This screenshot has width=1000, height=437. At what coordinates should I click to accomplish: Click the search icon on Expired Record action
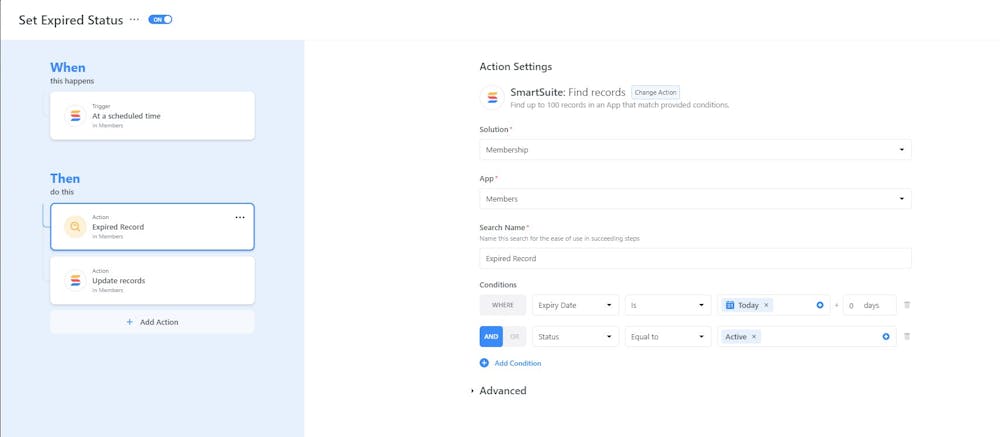tap(74, 227)
